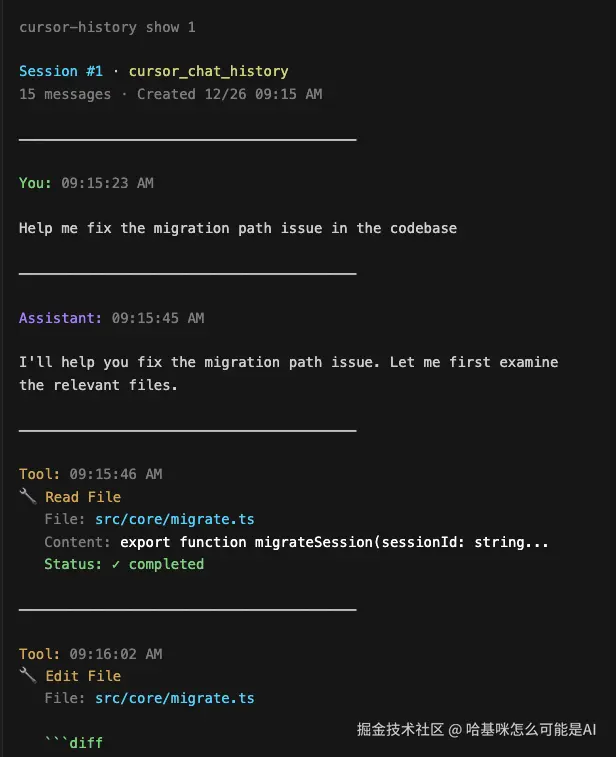
Task: Click the Edit File tool name
Action: pyautogui.click(x=83, y=676)
